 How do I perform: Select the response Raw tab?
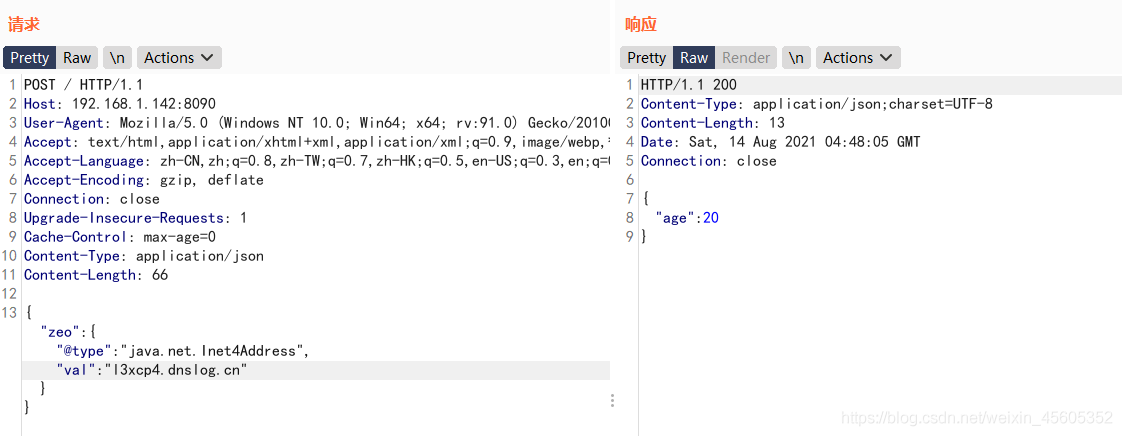694,58
